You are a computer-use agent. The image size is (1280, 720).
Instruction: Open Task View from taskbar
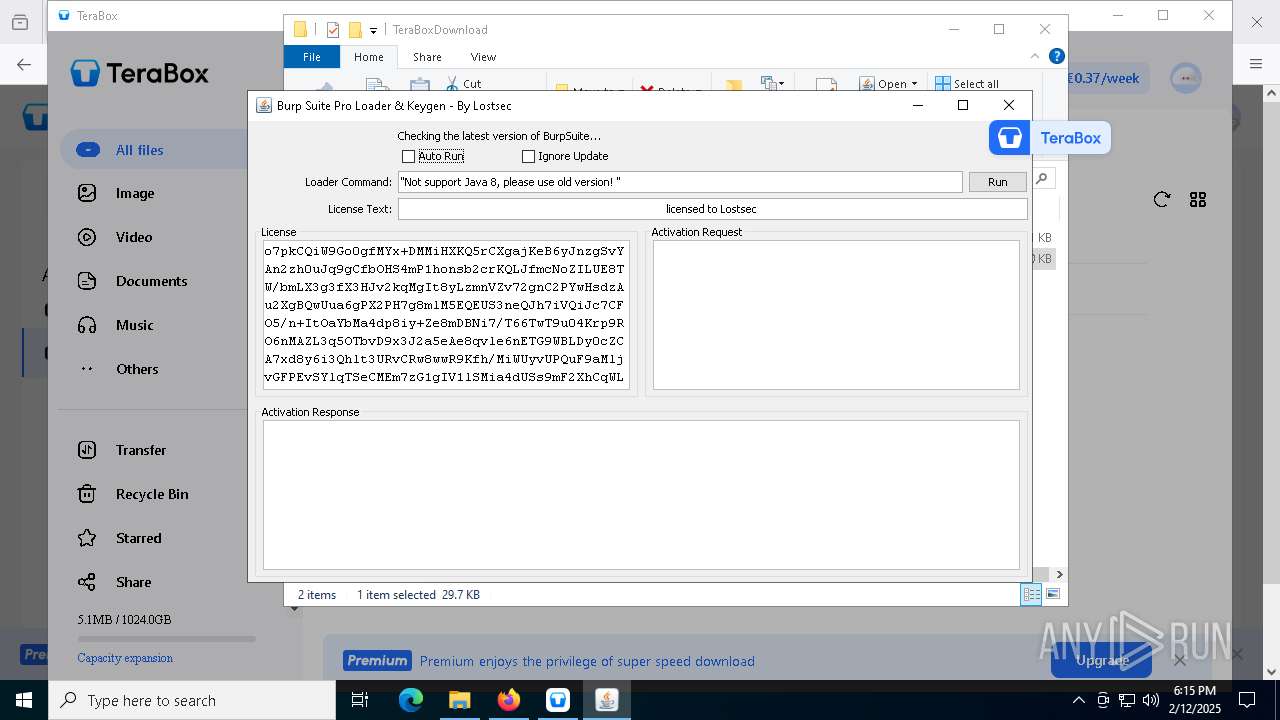click(360, 700)
